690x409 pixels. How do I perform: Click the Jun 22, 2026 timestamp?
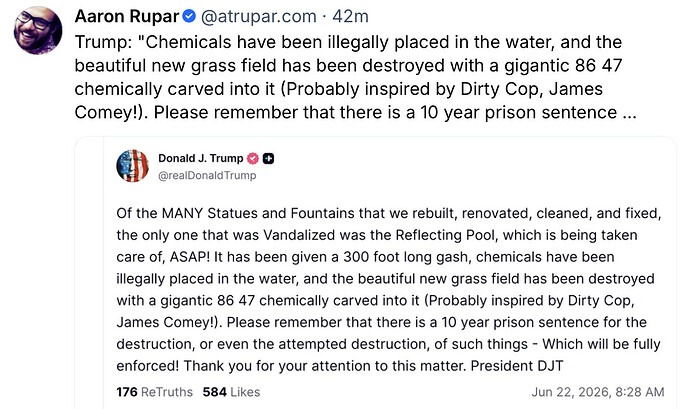pyautogui.click(x=598, y=392)
